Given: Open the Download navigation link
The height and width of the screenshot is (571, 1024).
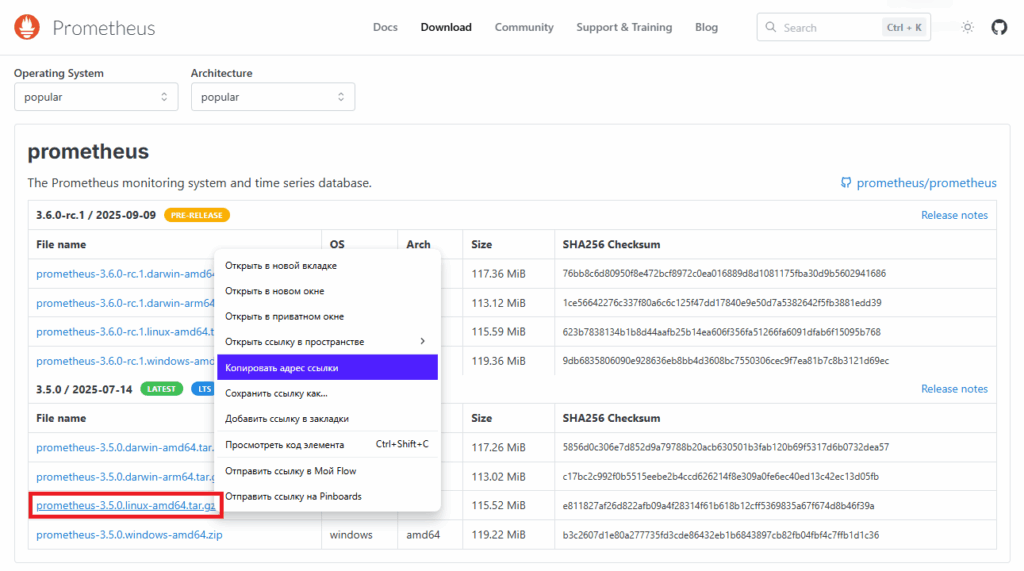Looking at the screenshot, I should pyautogui.click(x=446, y=27).
